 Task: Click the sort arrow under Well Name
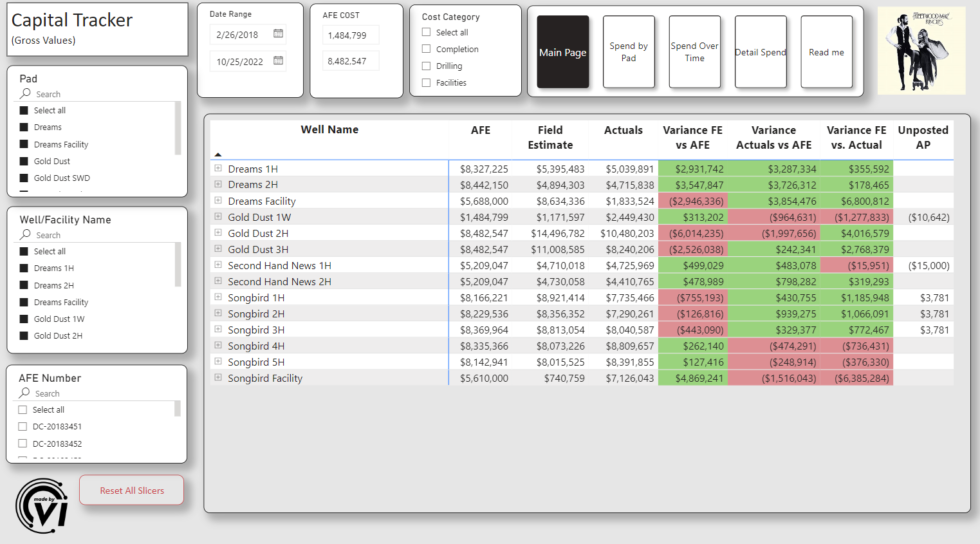click(218, 154)
